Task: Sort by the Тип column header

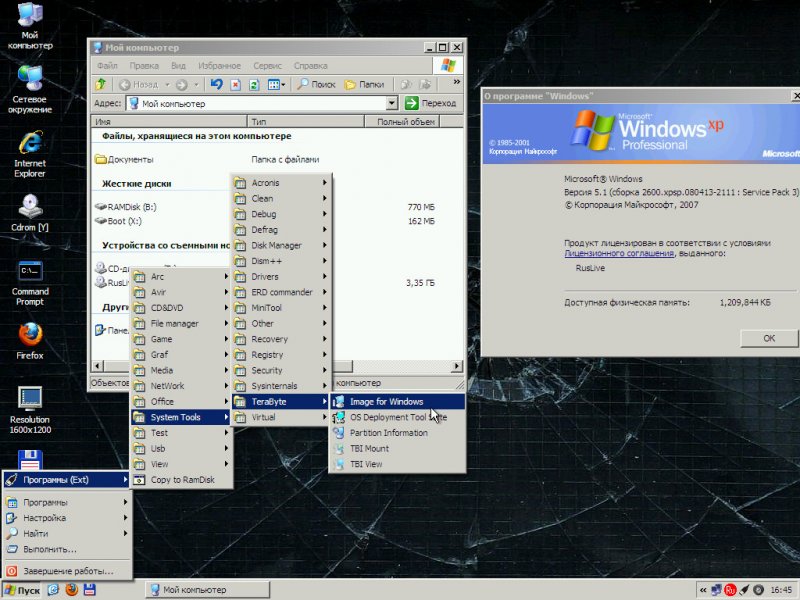Action: click(306, 121)
